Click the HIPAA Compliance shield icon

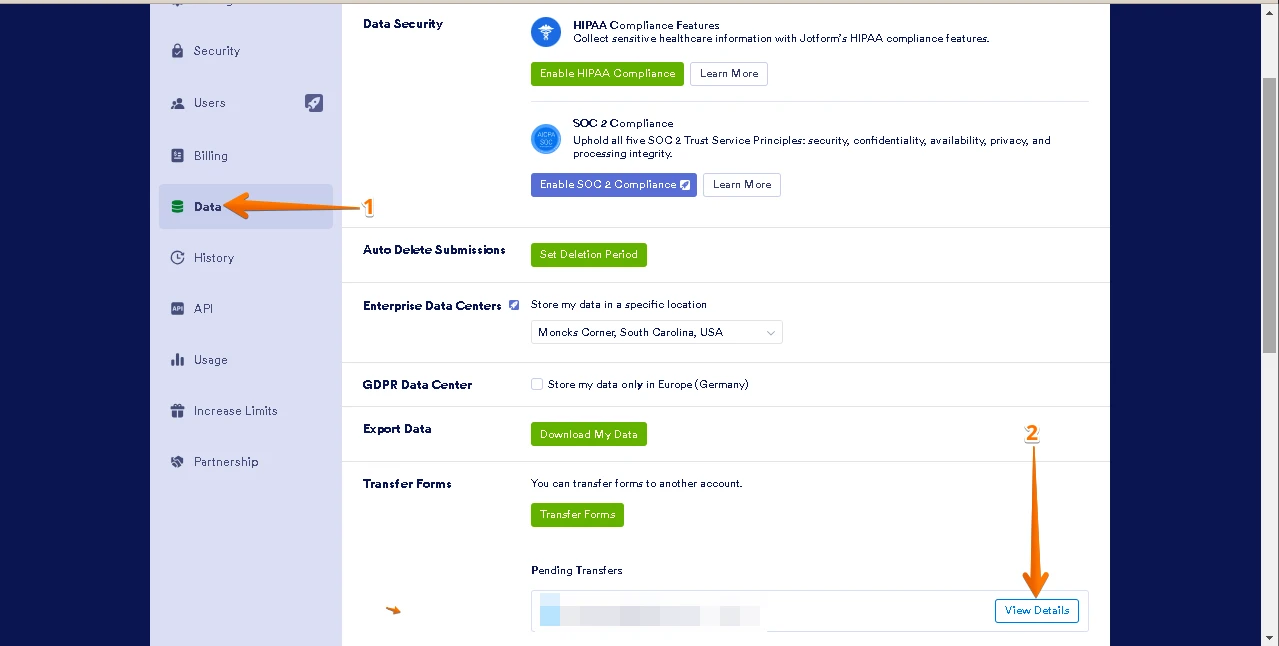[546, 32]
